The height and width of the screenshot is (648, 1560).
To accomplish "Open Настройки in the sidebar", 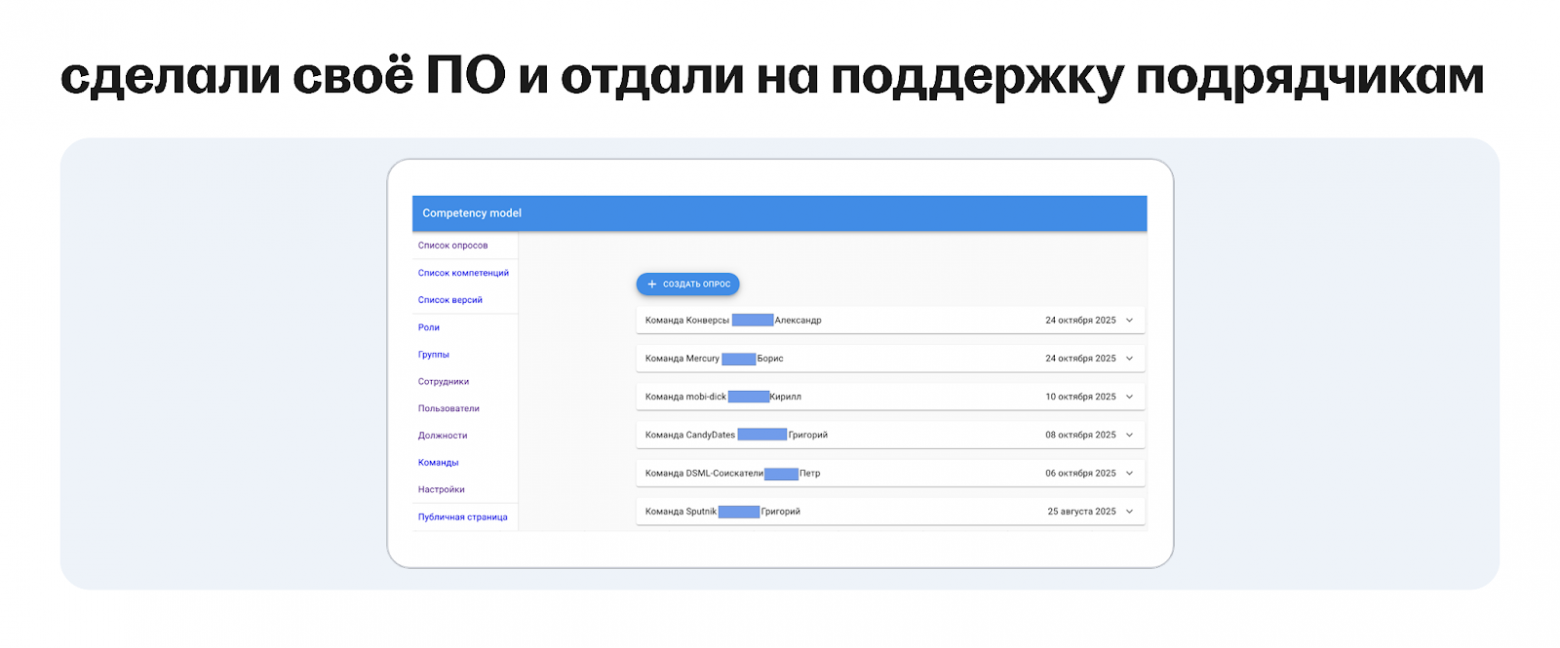I will 441,489.
